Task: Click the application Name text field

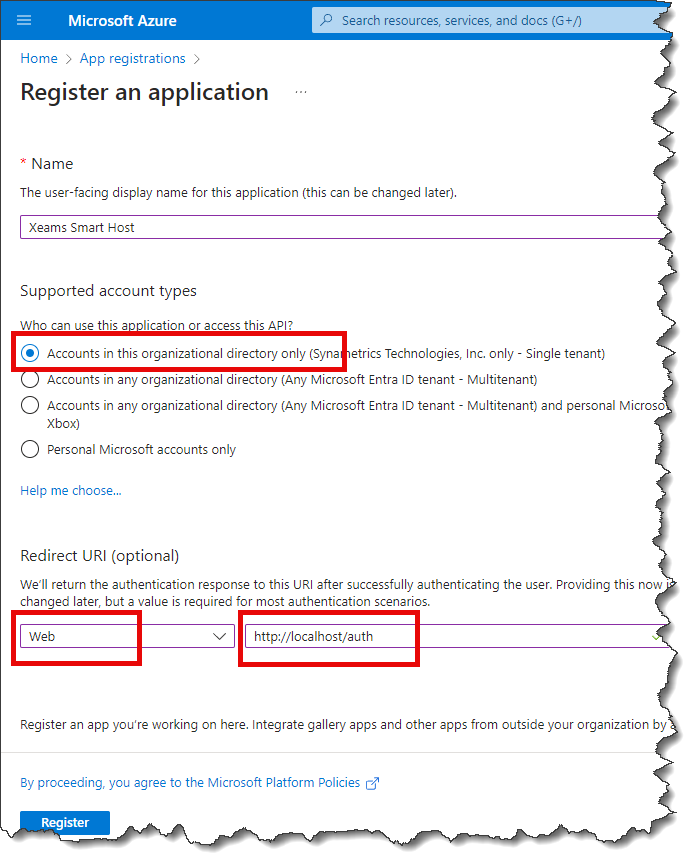Action: tap(340, 227)
